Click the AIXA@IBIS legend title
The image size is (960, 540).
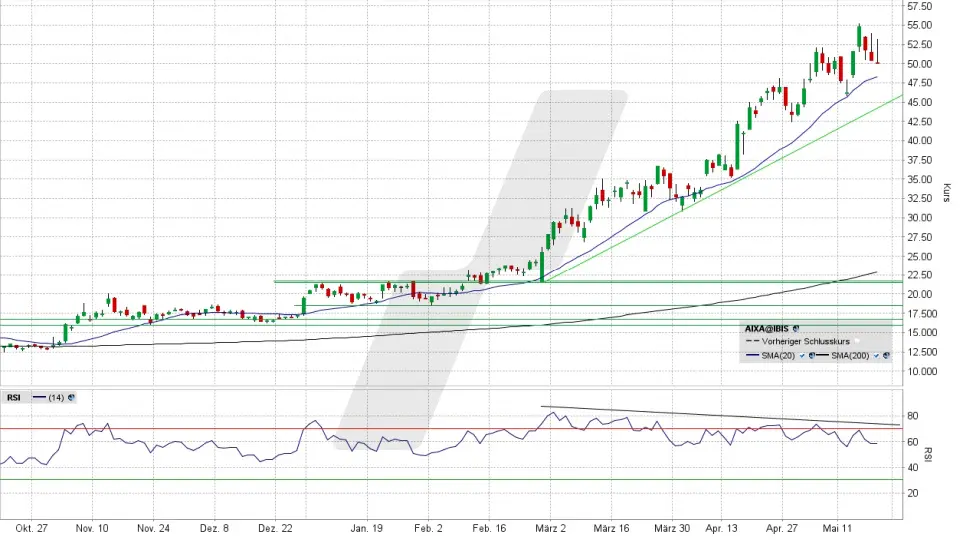[767, 329]
